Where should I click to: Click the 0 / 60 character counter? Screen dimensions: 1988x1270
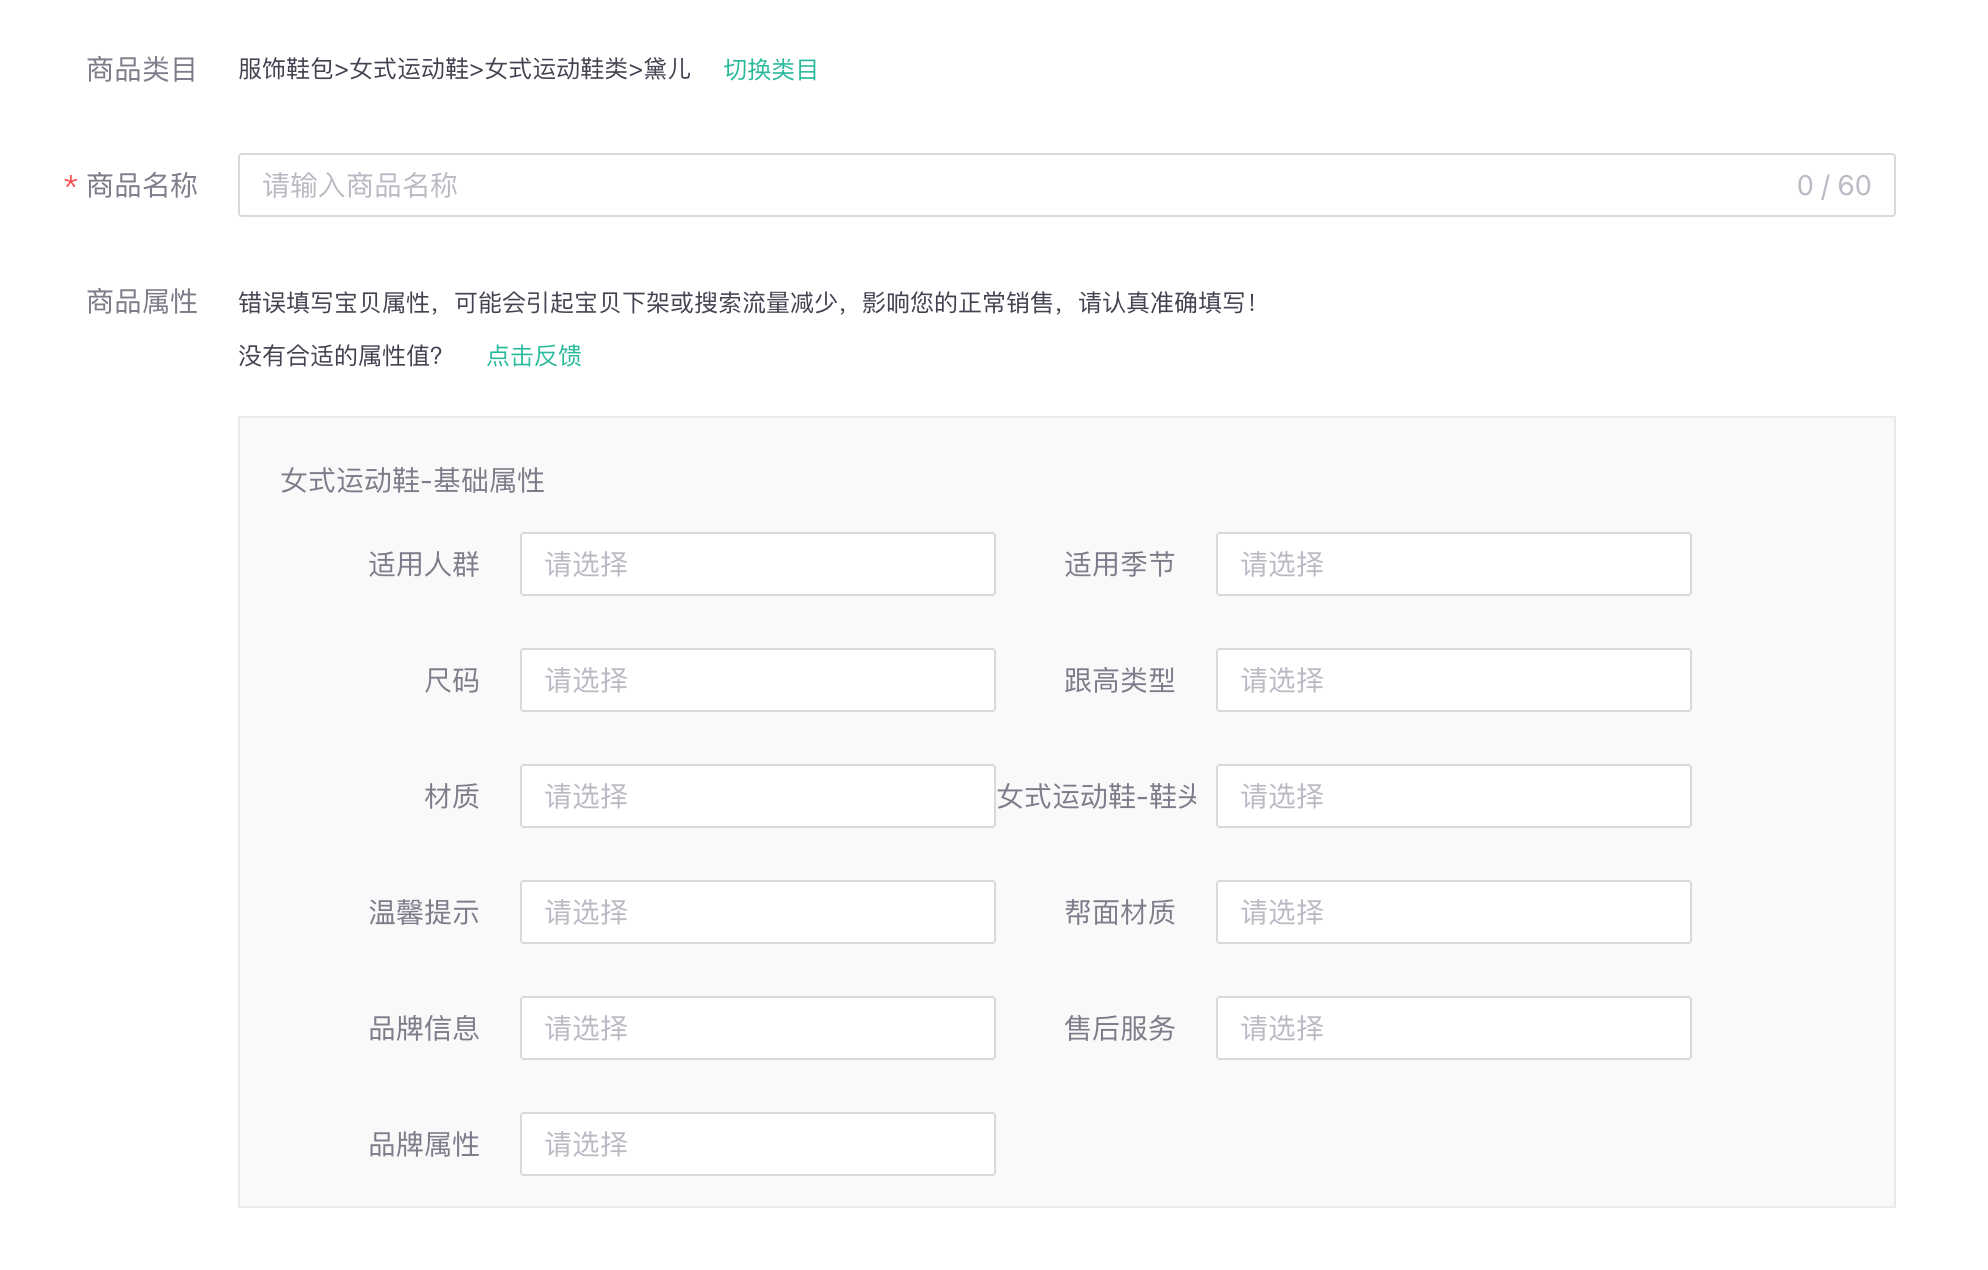pyautogui.click(x=1832, y=185)
